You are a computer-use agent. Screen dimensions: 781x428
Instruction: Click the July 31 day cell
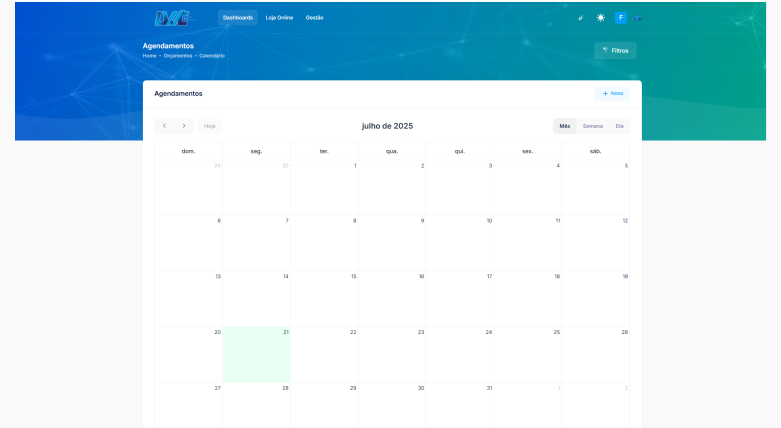click(x=460, y=405)
